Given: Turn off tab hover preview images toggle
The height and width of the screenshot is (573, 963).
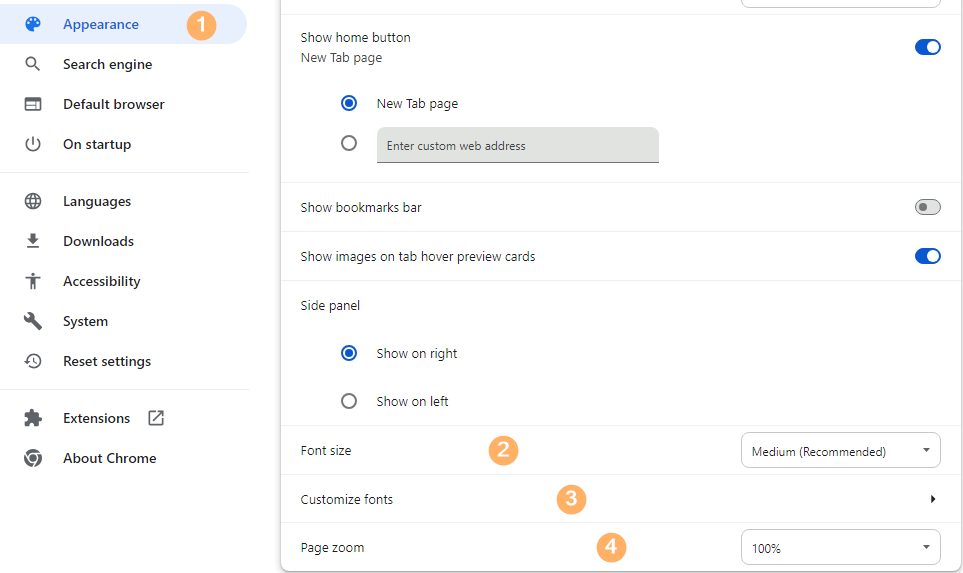Looking at the screenshot, I should pos(927,256).
